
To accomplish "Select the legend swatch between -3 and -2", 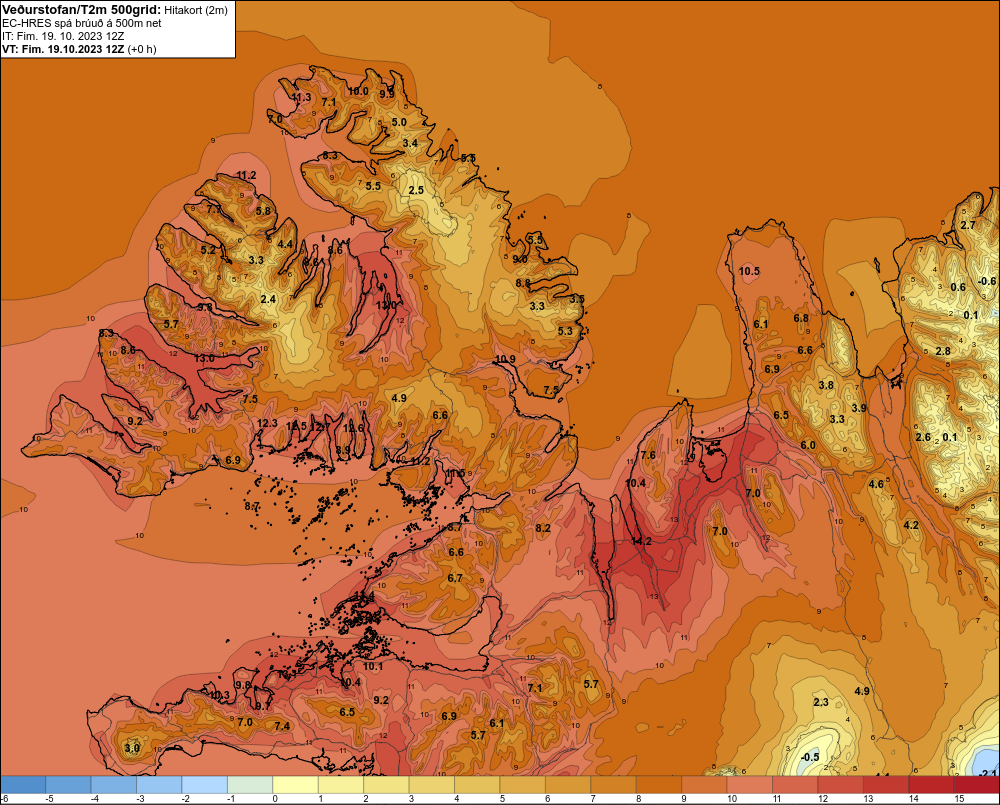I will (x=159, y=785).
